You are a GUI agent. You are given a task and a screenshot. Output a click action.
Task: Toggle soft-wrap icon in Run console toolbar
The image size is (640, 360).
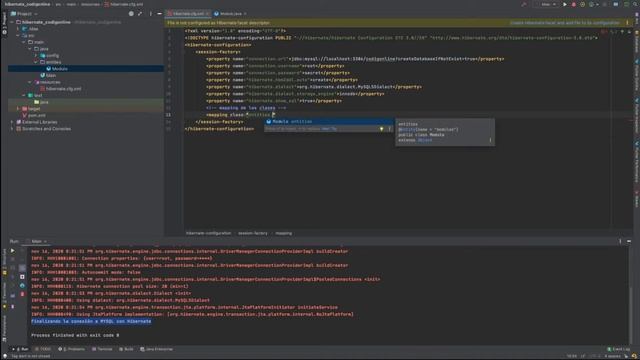[x=22, y=268]
